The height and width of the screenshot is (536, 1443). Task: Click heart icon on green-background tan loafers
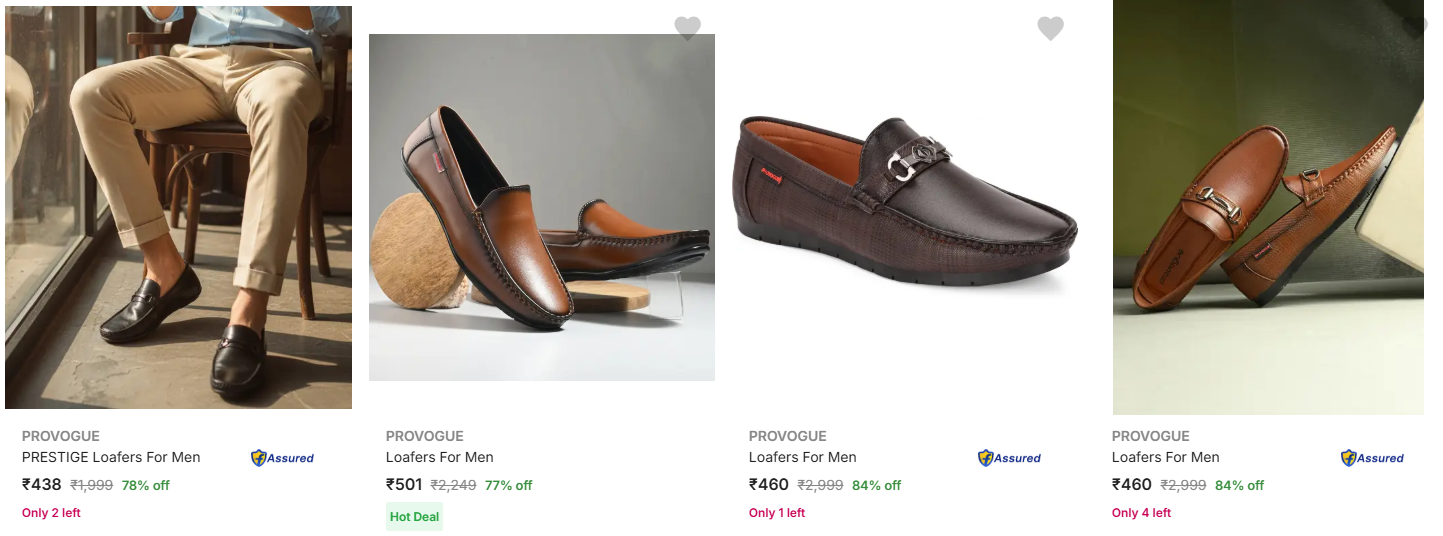click(x=1415, y=26)
